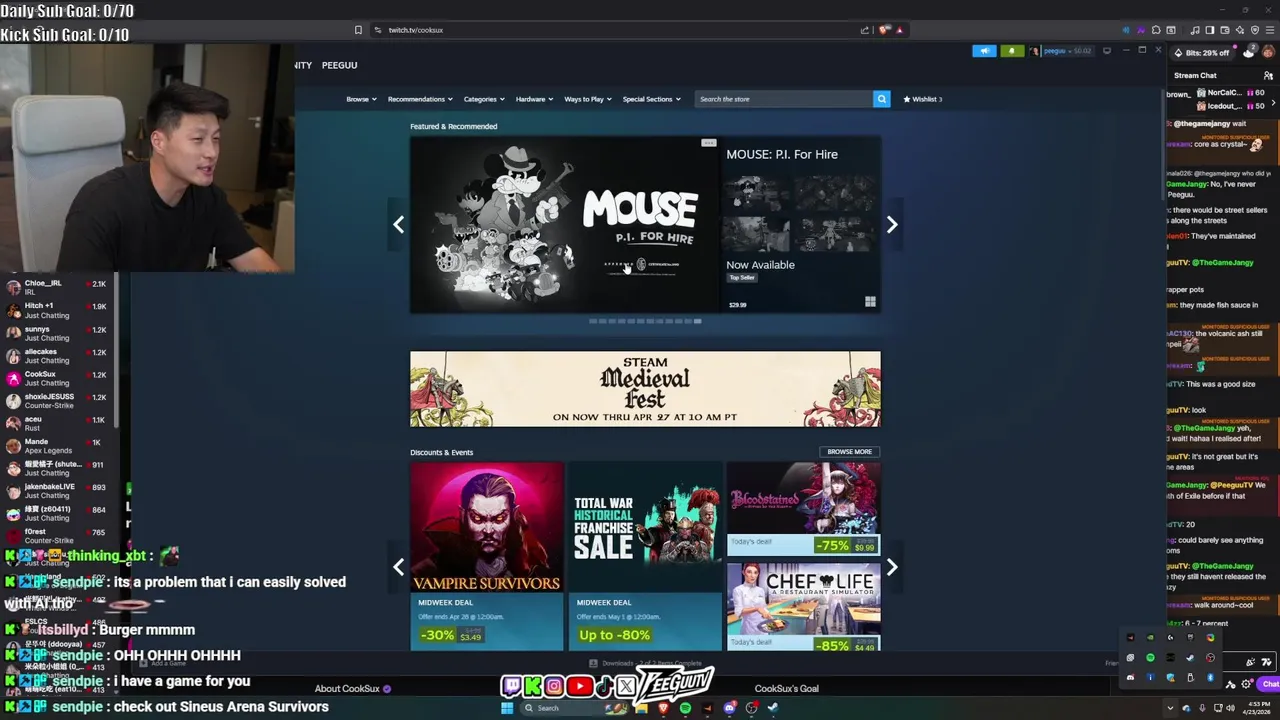Focus the Search the store input
The image size is (1280, 720).
pyautogui.click(x=783, y=99)
